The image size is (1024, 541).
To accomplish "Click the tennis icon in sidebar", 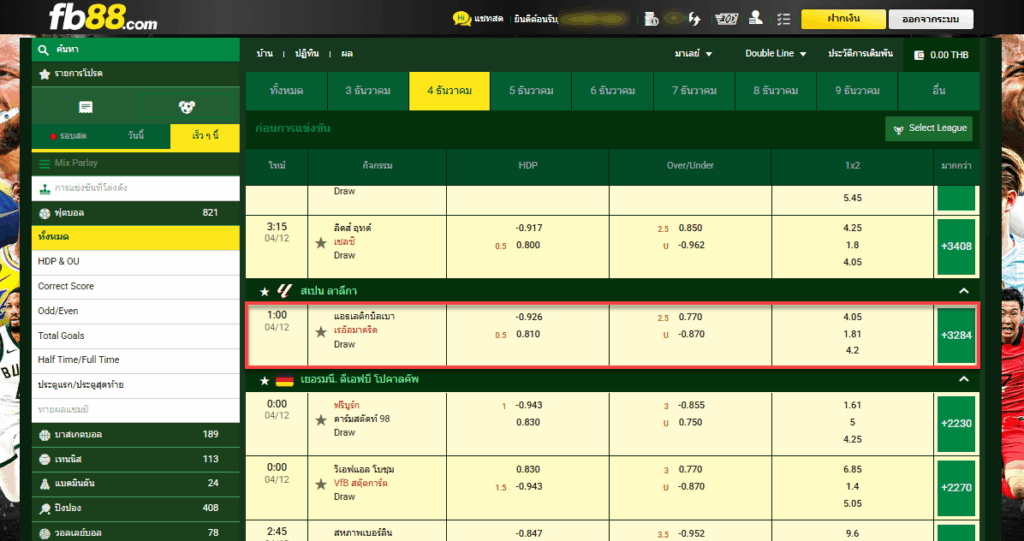I will [x=44, y=460].
